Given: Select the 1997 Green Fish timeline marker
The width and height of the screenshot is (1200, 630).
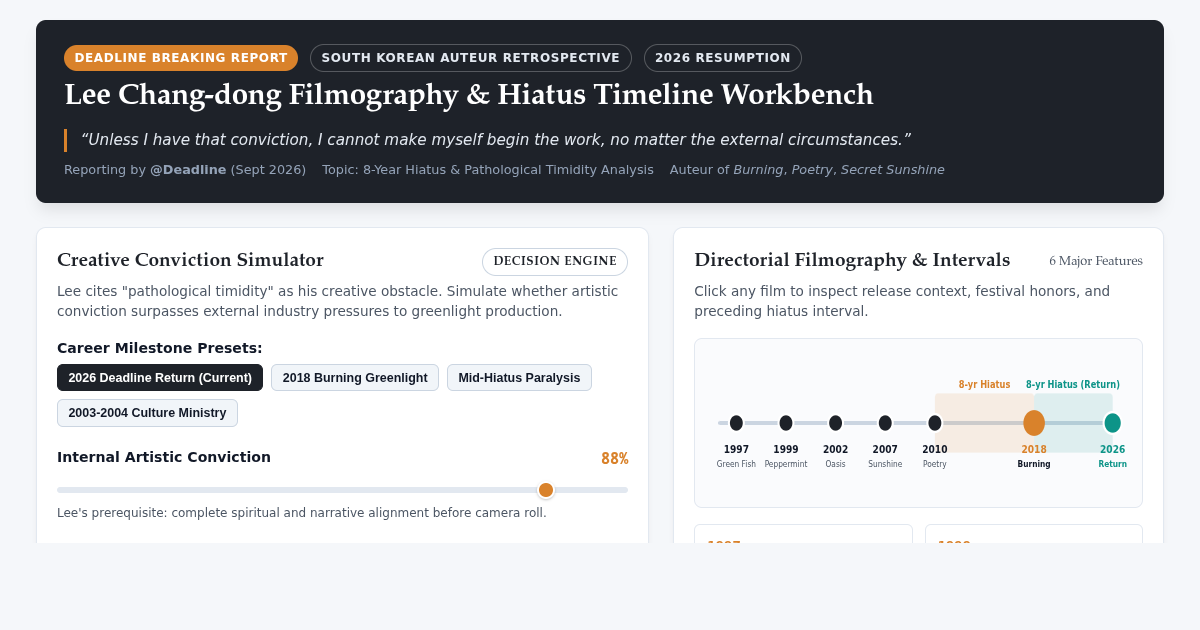Looking at the screenshot, I should [736, 423].
